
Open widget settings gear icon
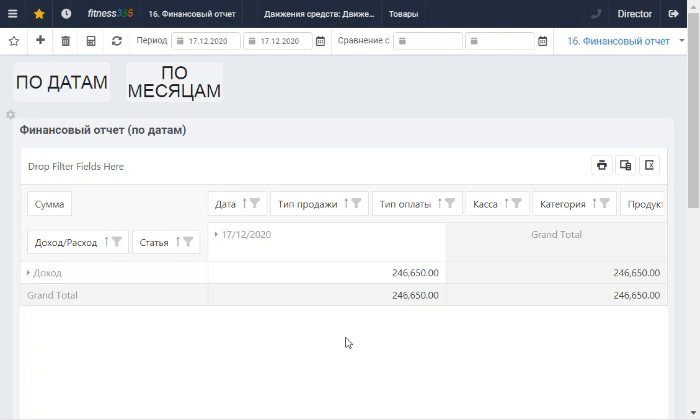(x=11, y=115)
